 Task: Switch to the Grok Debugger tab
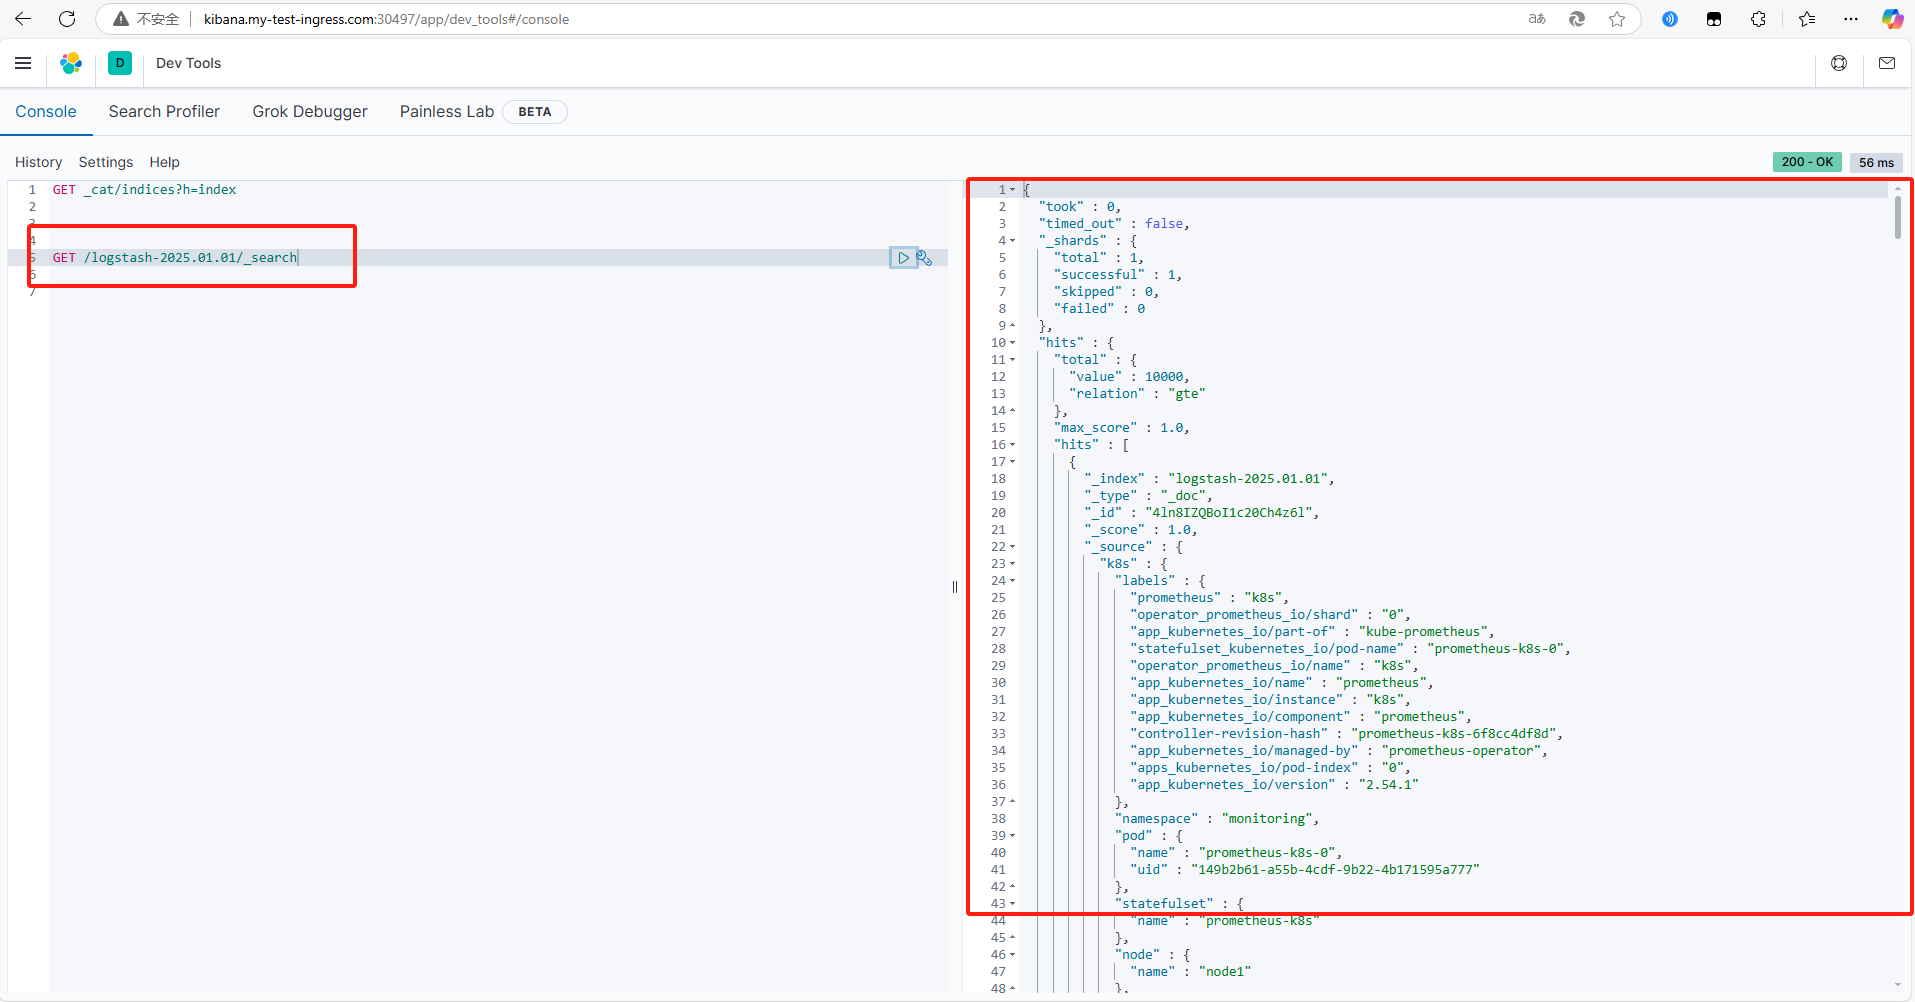pyautogui.click(x=310, y=112)
